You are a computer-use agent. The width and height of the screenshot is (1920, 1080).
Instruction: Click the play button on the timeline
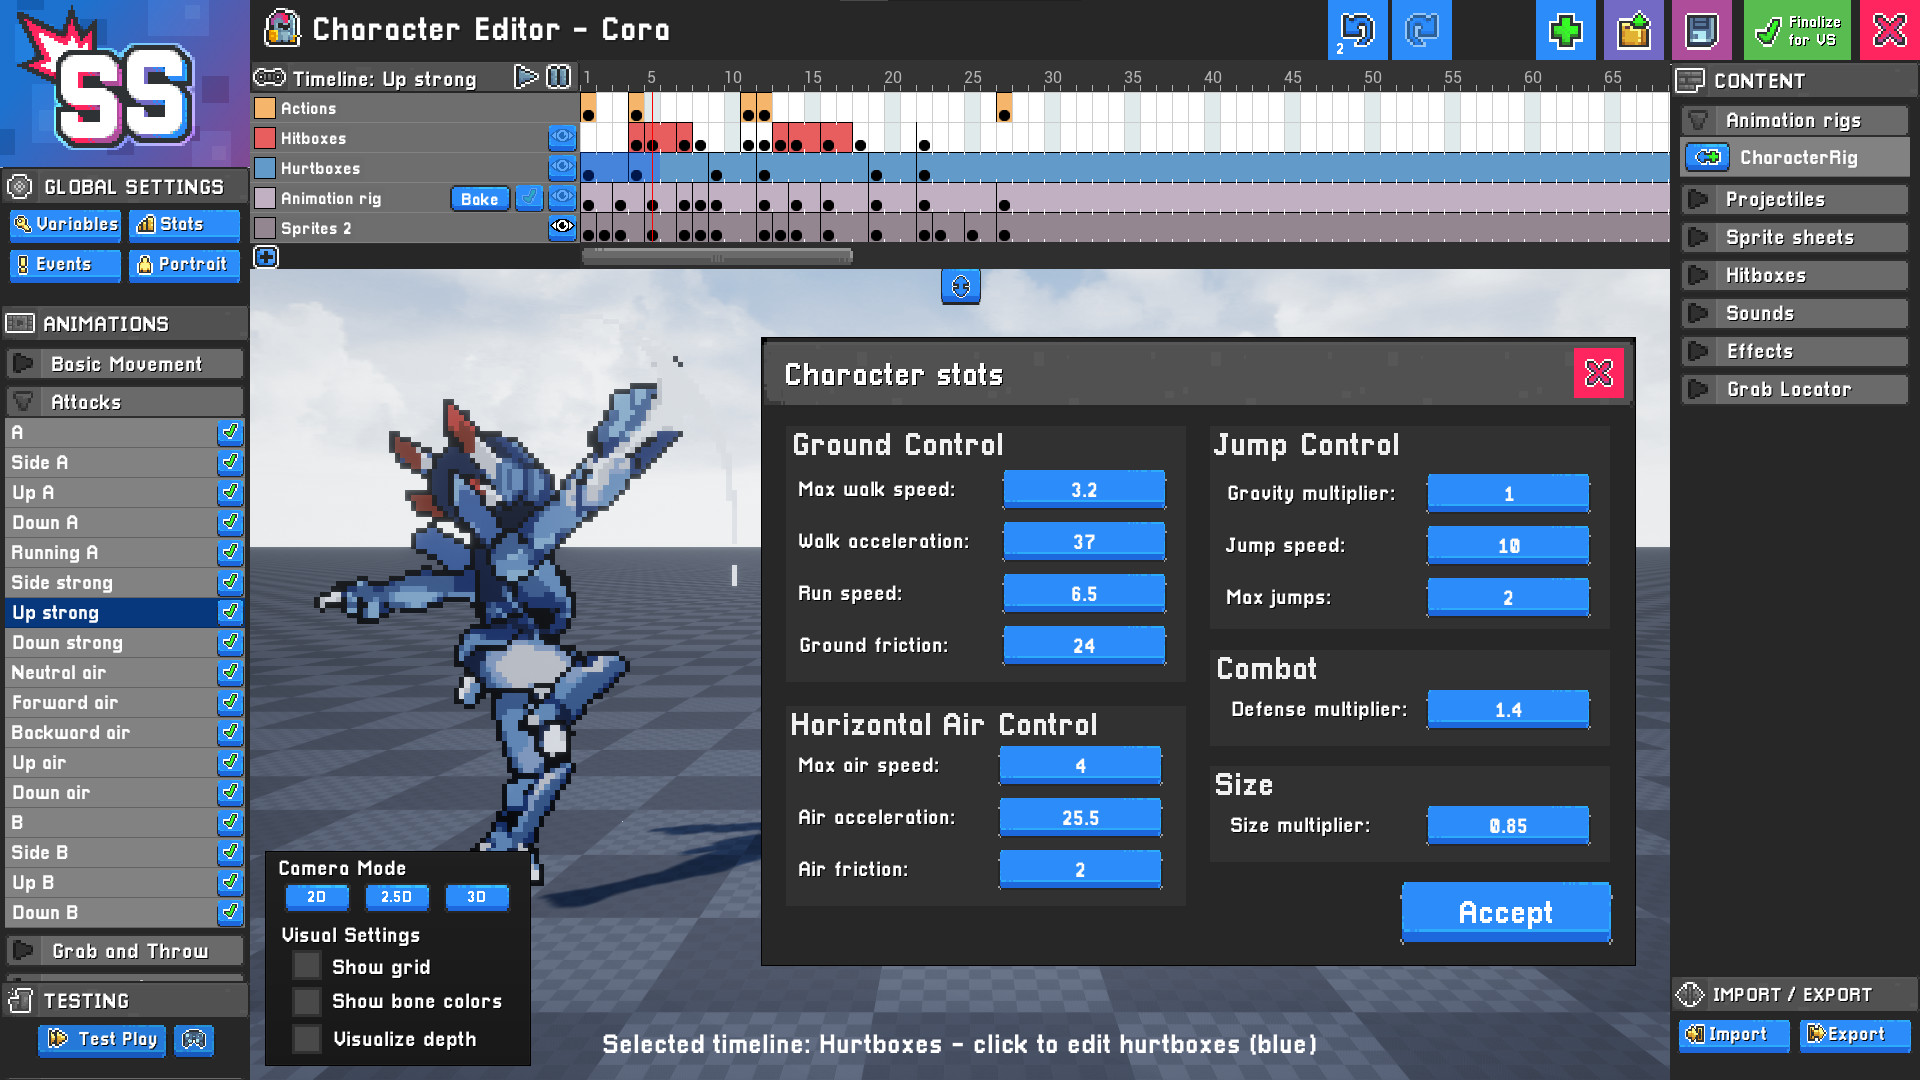525,78
